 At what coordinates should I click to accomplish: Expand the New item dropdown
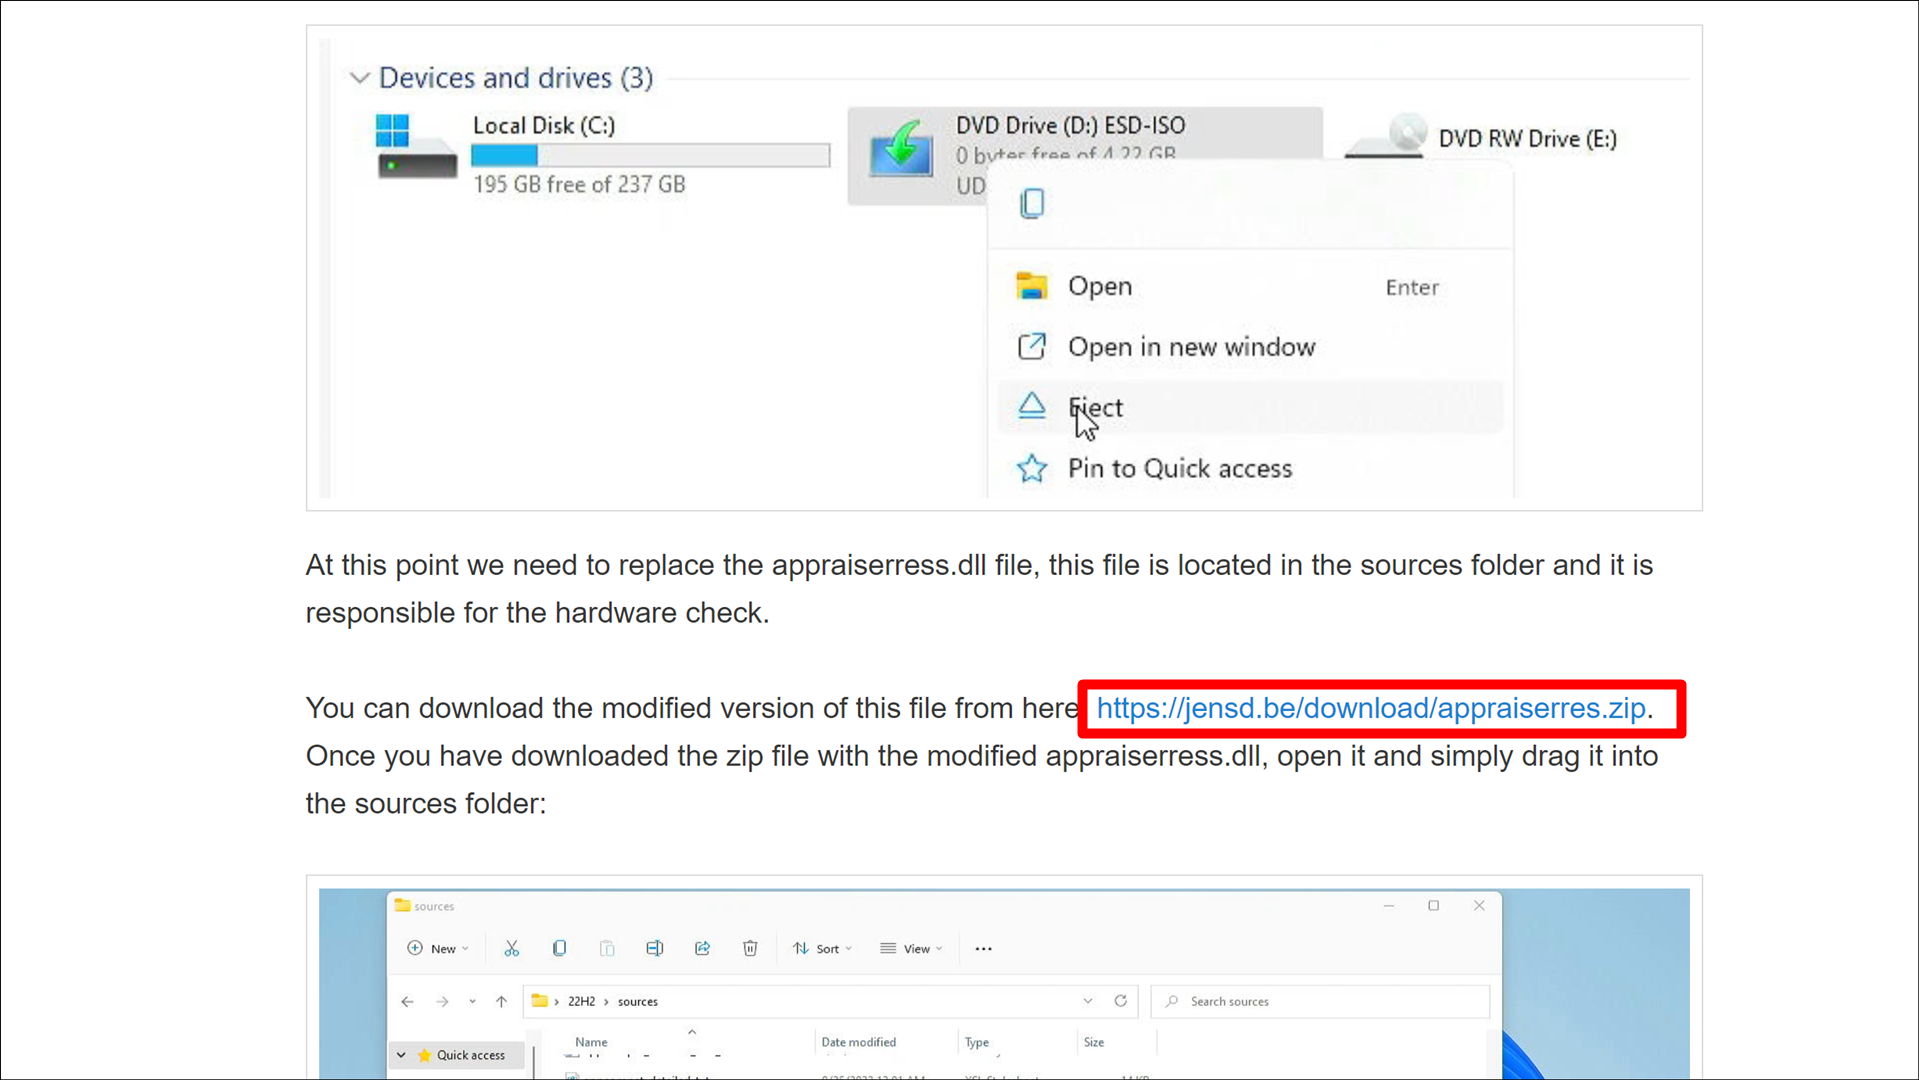click(438, 948)
